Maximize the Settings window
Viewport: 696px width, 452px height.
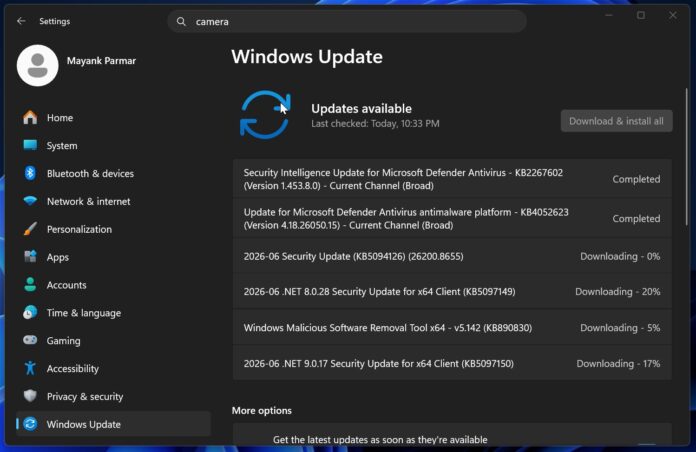point(641,16)
